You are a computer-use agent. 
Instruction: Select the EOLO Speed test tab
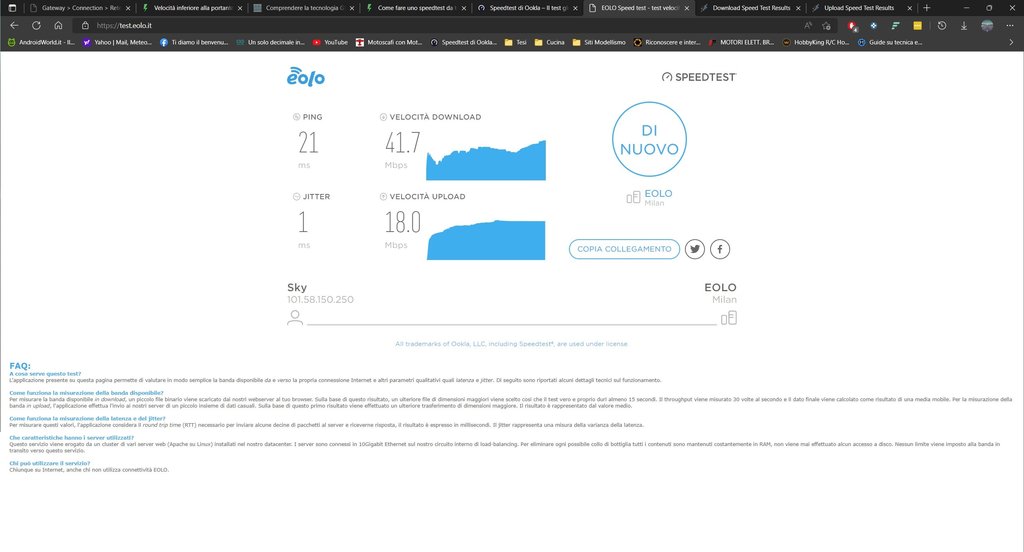[639, 8]
